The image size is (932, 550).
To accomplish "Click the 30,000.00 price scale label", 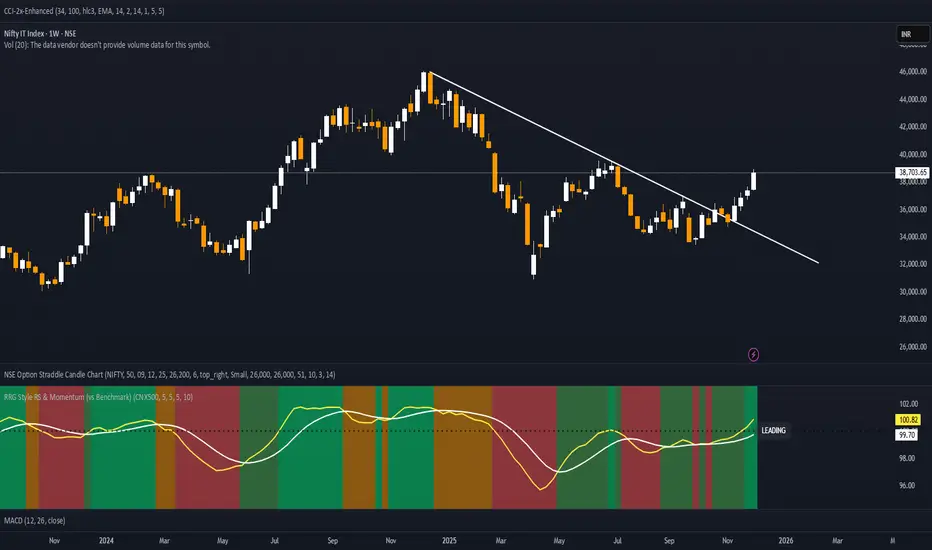I will pyautogui.click(x=913, y=291).
